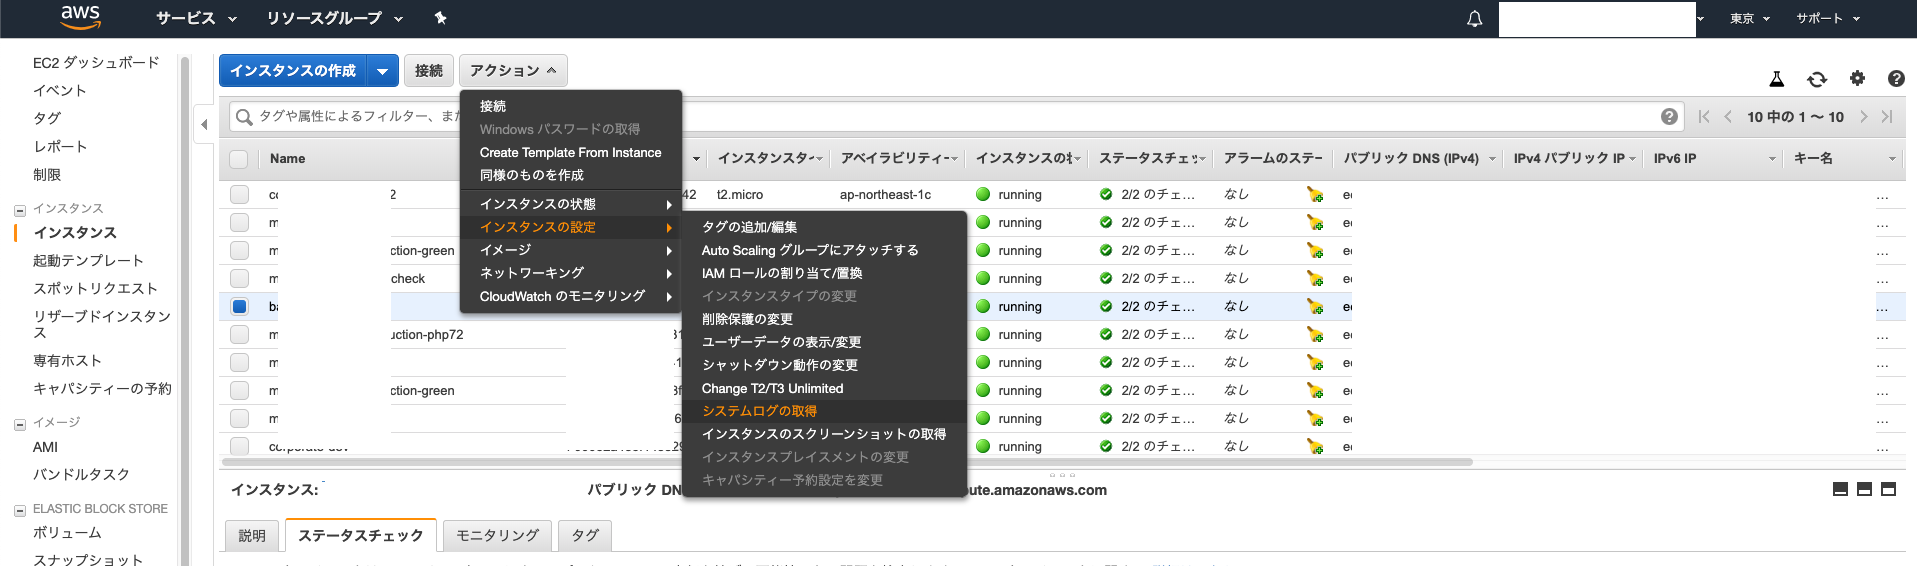Screen dimensions: 1917x566
Task: Choose インスタンスのスクリーンショットの取得
Action: (824, 434)
